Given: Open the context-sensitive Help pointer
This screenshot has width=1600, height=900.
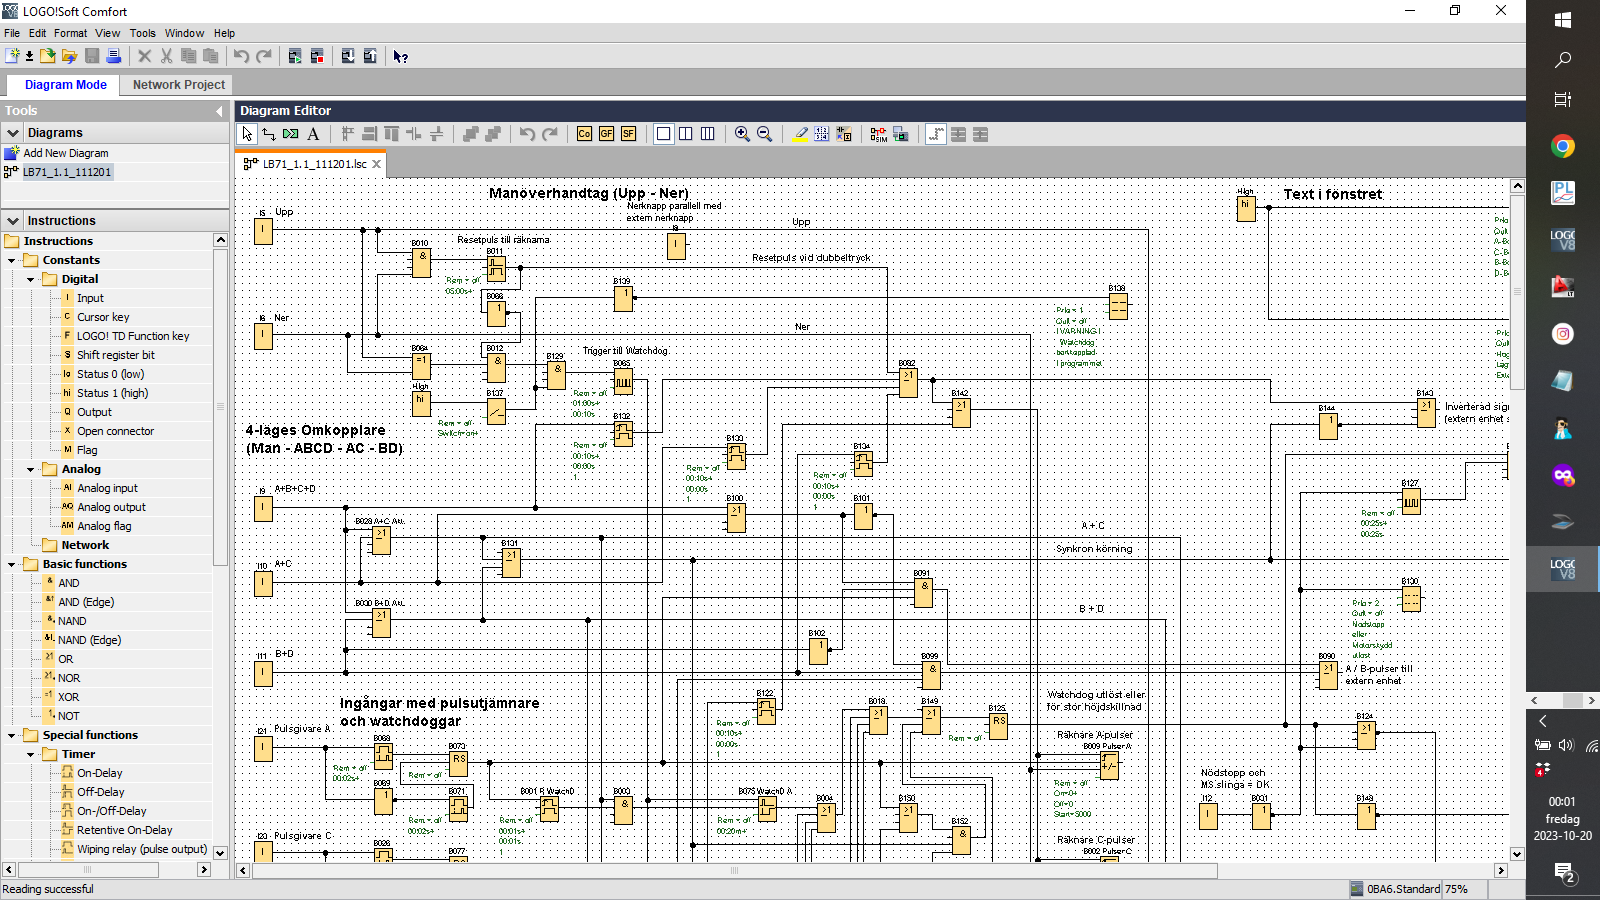Looking at the screenshot, I should coord(400,57).
